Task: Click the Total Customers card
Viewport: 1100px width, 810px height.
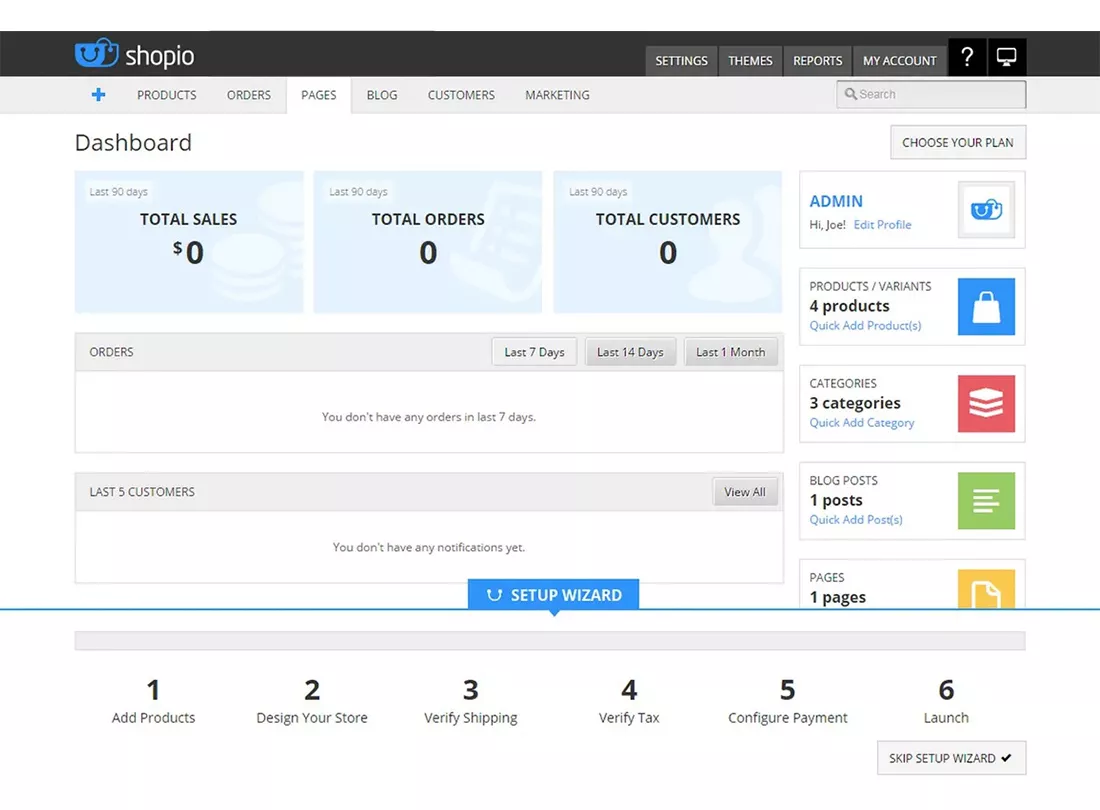Action: 667,242
